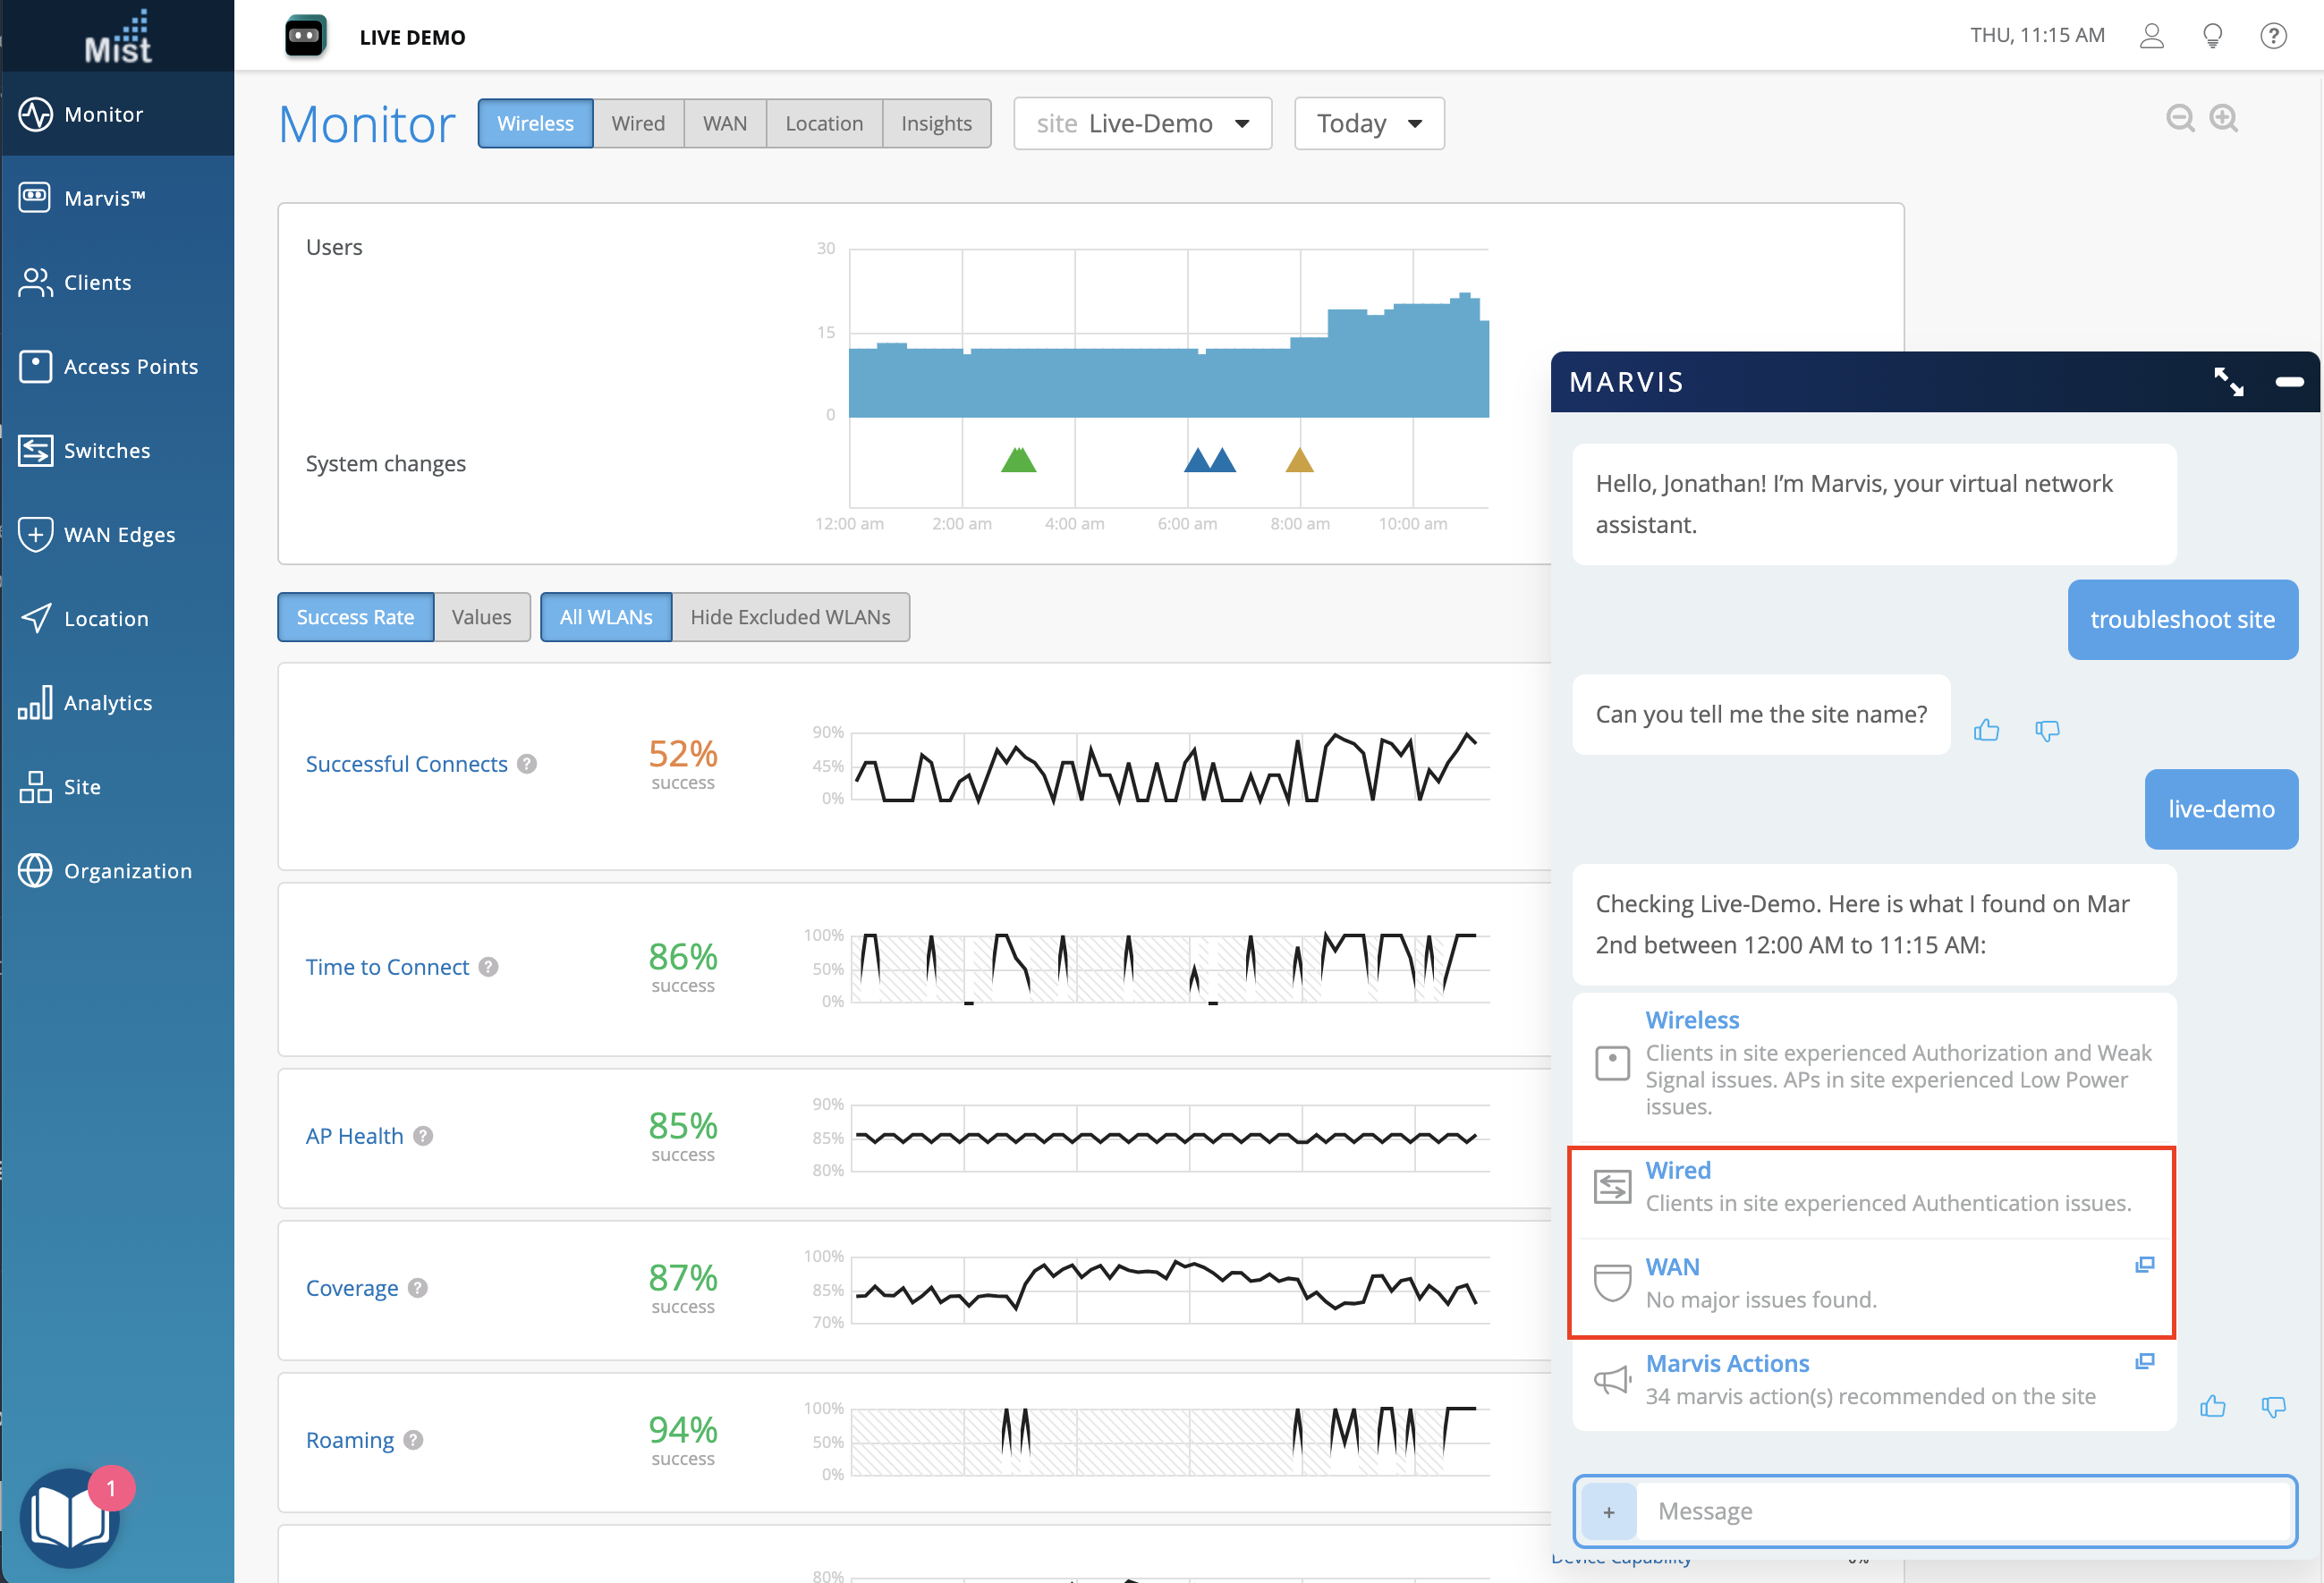Screen dimensions: 2324x1583
Task: Toggle metrics view to Values
Action: click(x=481, y=617)
